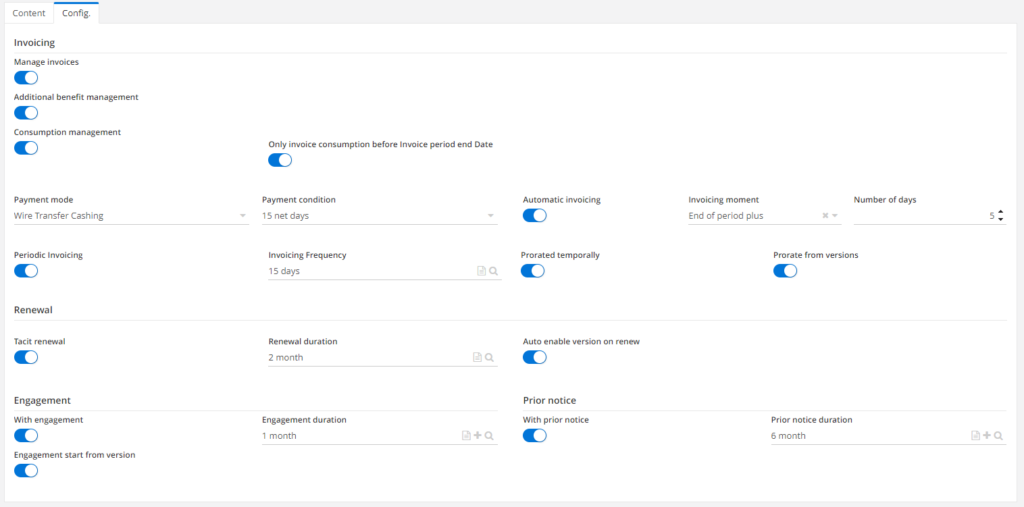1024x507 pixels.
Task: Select the Config. tab
Action: point(76,13)
